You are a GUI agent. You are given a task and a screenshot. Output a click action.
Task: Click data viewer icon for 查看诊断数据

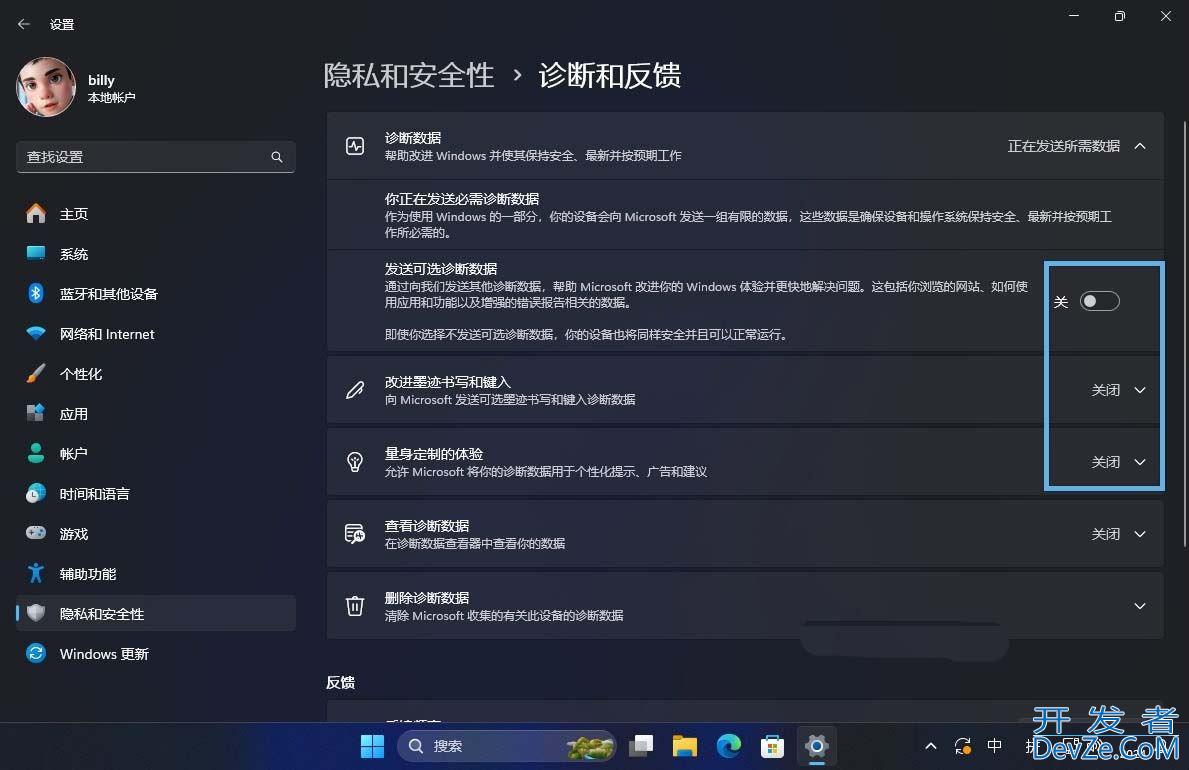point(355,534)
